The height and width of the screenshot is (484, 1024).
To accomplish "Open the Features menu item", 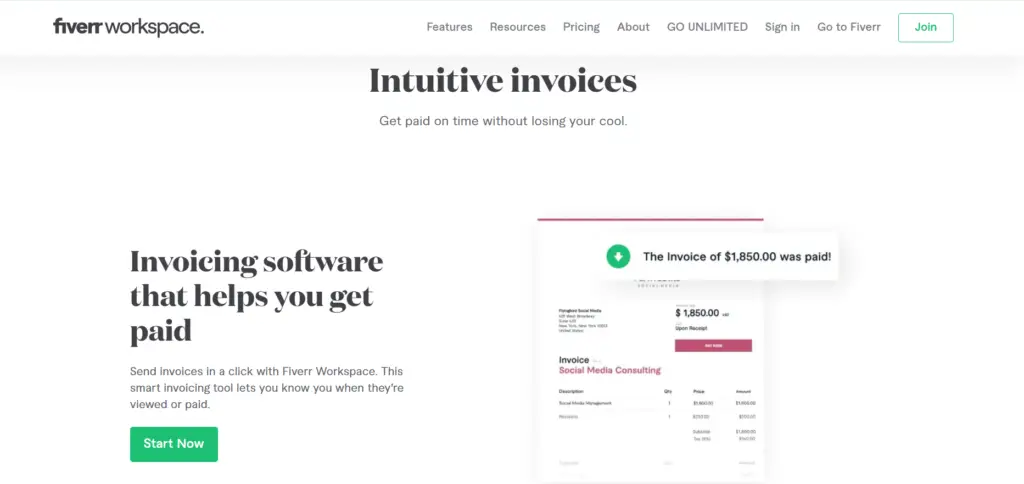I will tap(449, 27).
